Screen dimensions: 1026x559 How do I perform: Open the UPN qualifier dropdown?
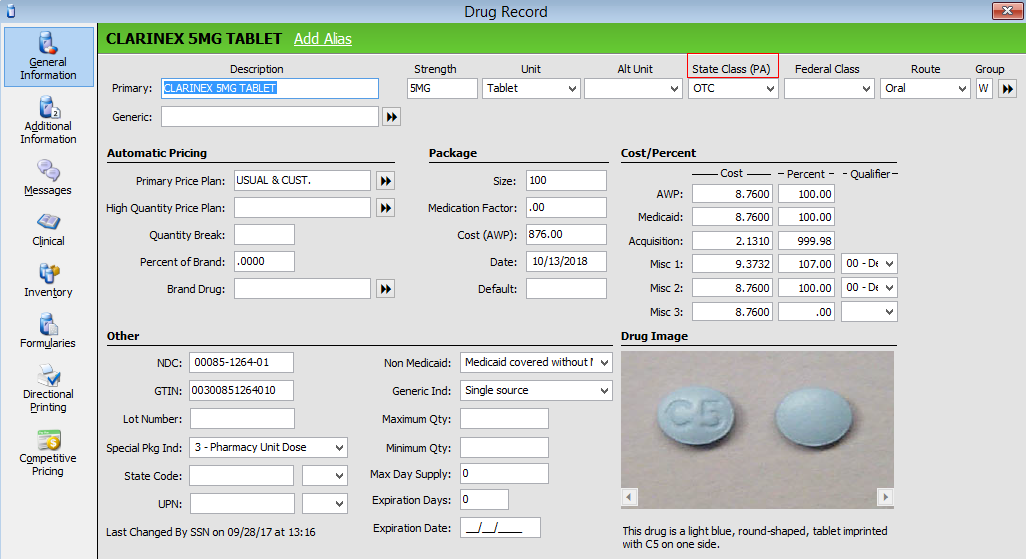[325, 504]
